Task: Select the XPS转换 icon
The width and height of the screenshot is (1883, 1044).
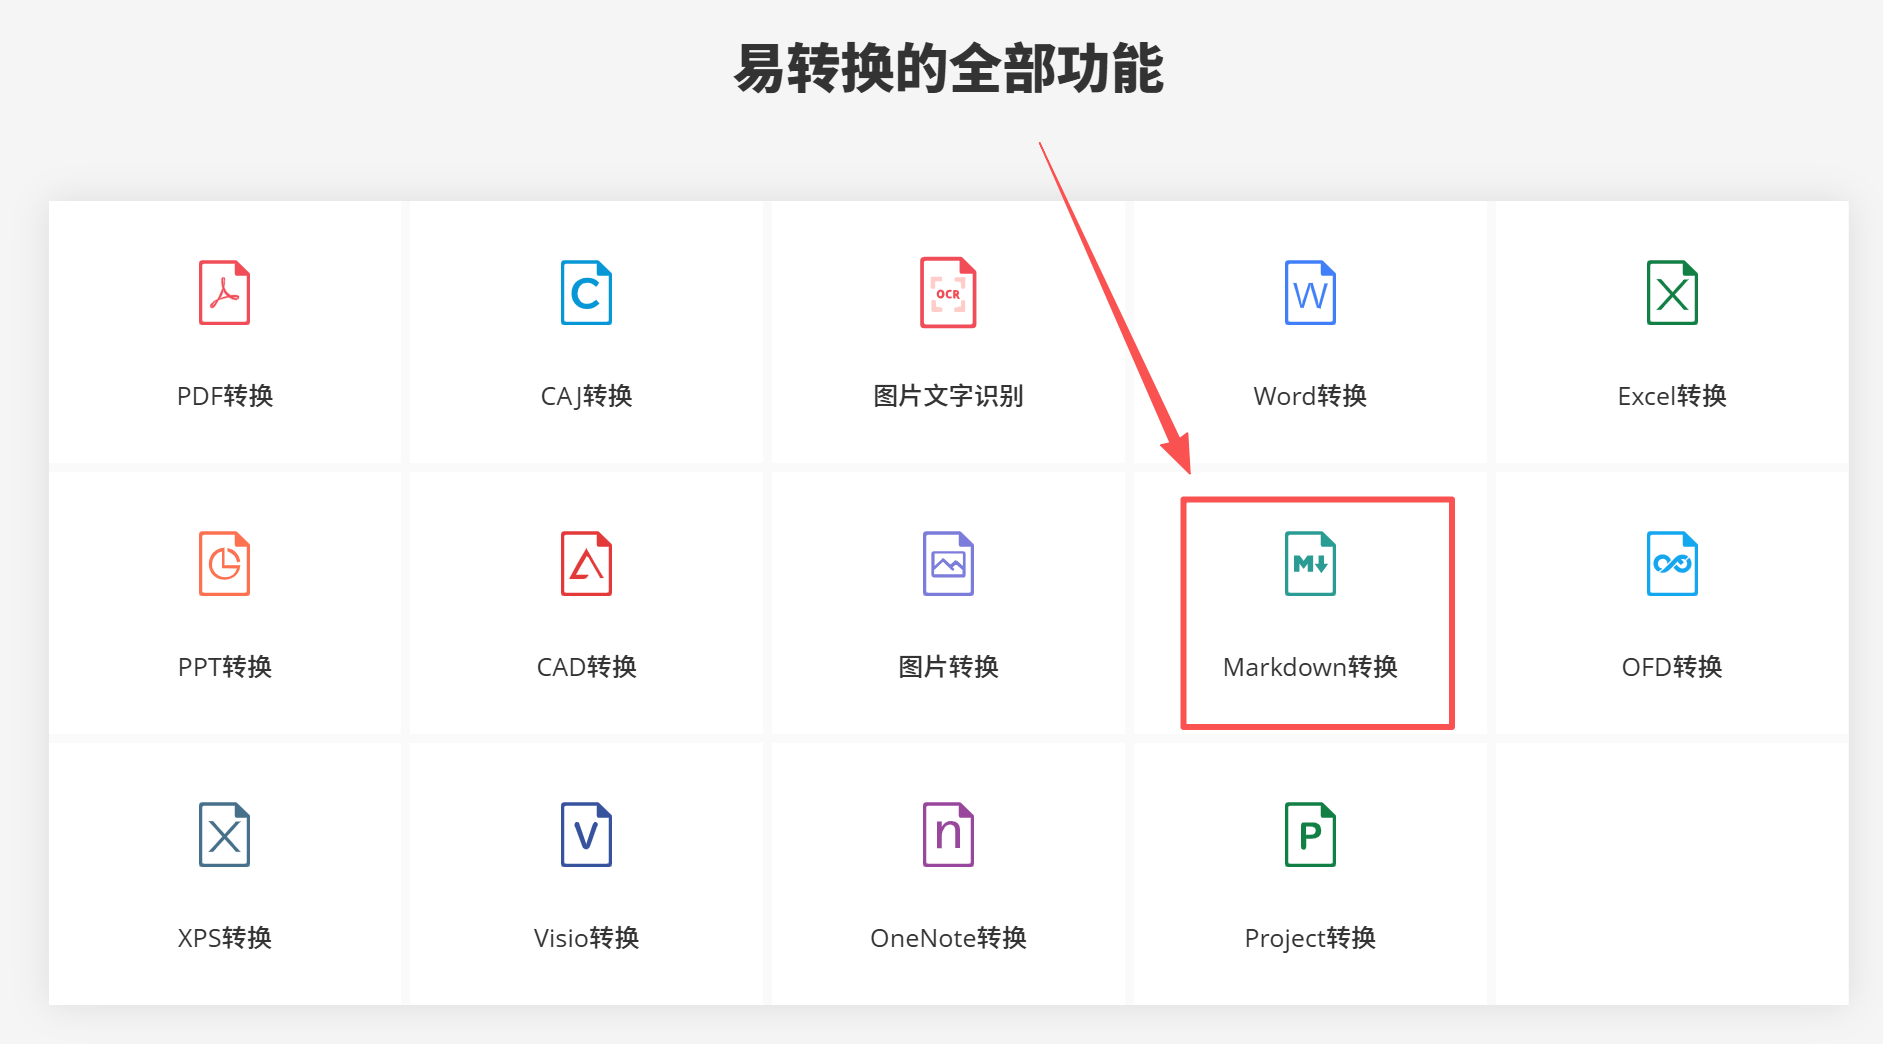Action: tap(224, 834)
